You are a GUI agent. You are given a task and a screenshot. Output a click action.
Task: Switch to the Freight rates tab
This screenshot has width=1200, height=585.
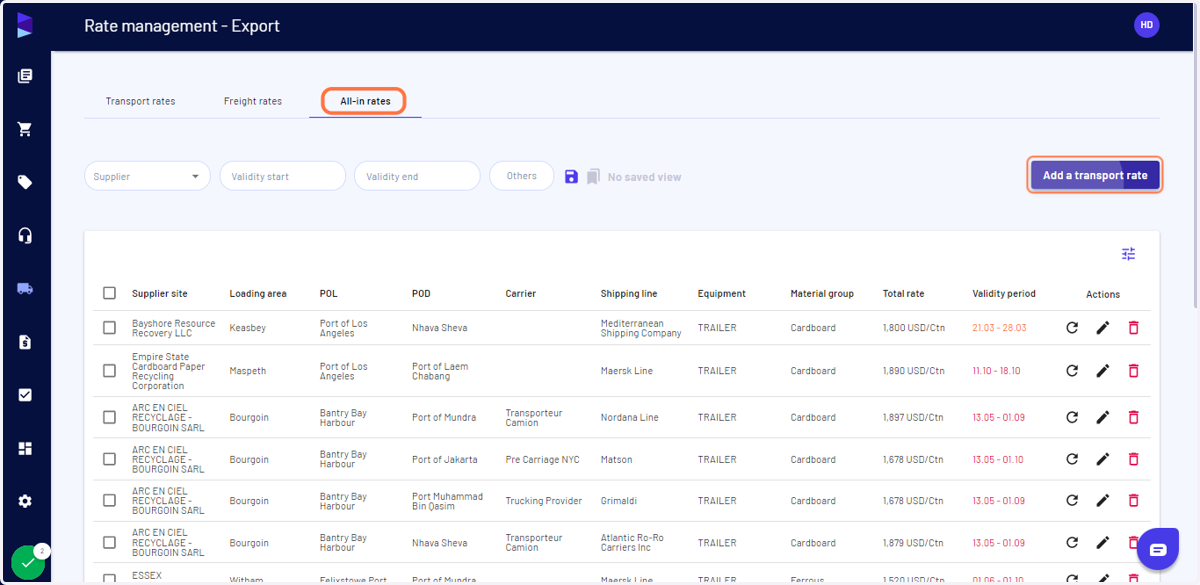(253, 101)
